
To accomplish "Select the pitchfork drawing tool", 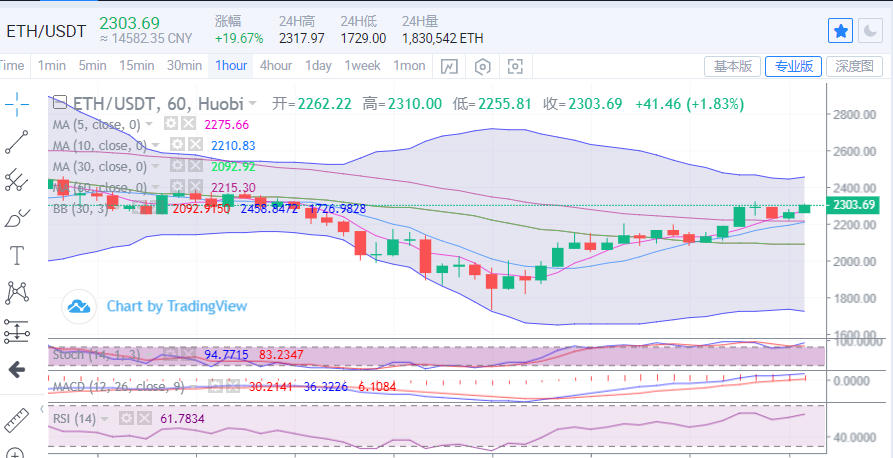I will tap(17, 180).
